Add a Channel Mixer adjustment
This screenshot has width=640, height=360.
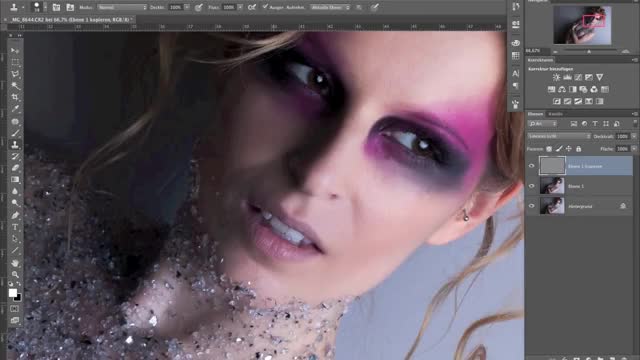tap(594, 89)
